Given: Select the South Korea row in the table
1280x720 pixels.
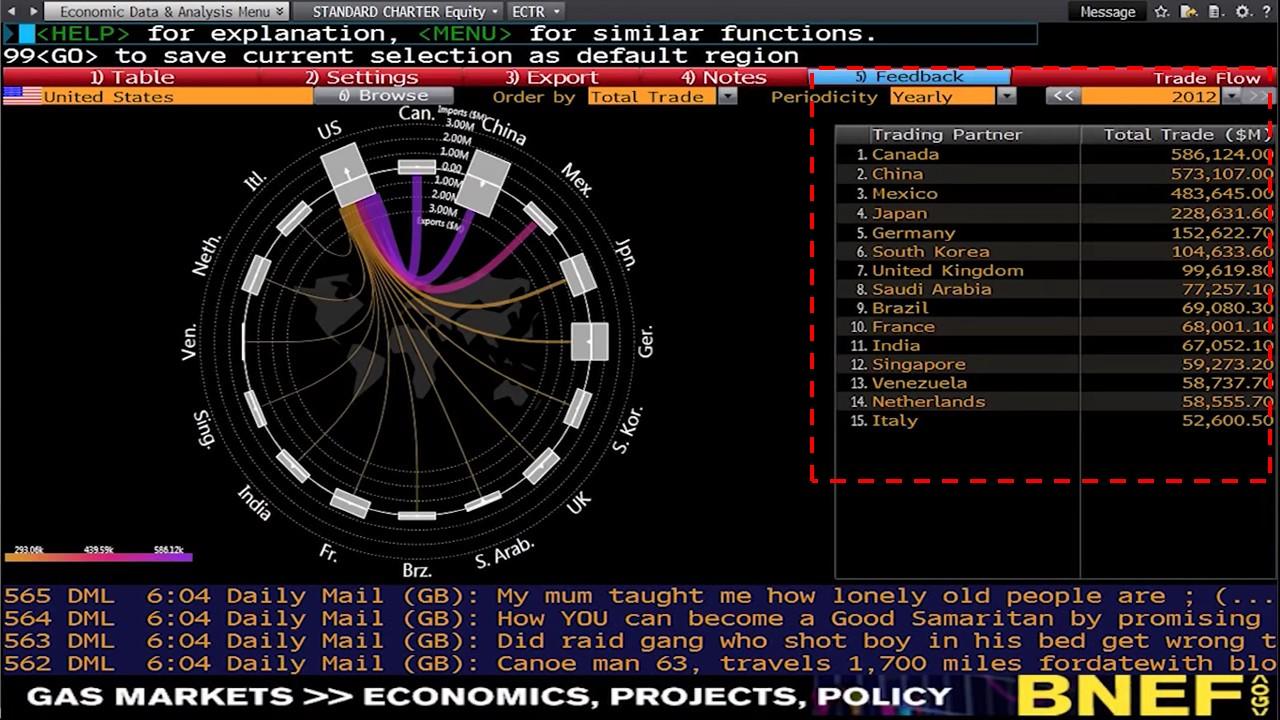Looking at the screenshot, I should coord(1055,251).
